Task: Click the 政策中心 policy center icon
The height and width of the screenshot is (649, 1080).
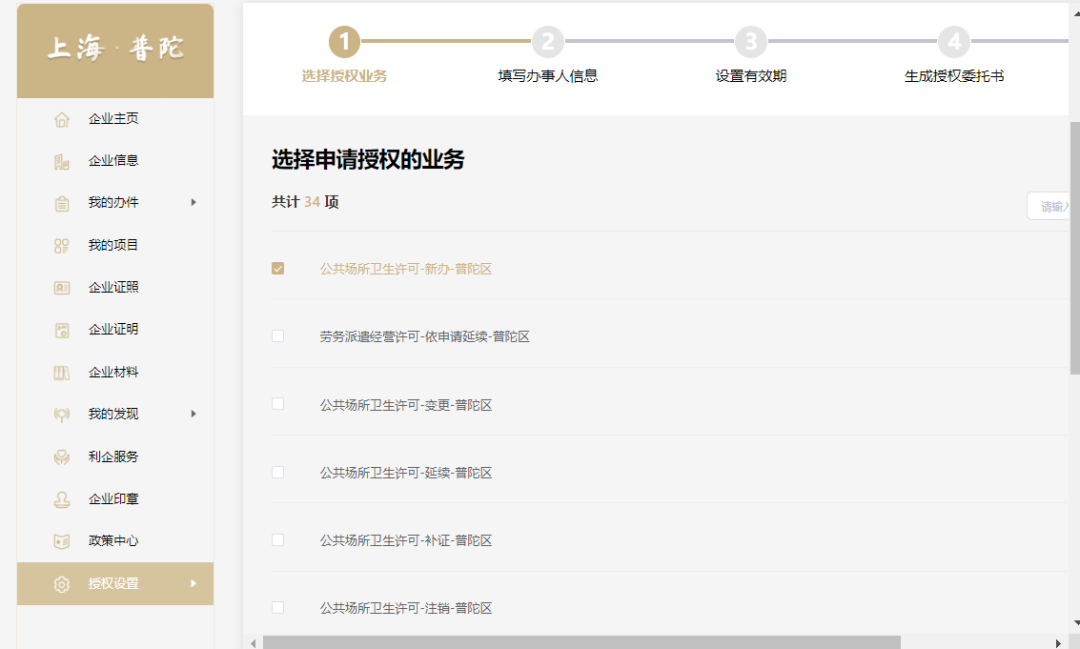Action: [x=61, y=541]
